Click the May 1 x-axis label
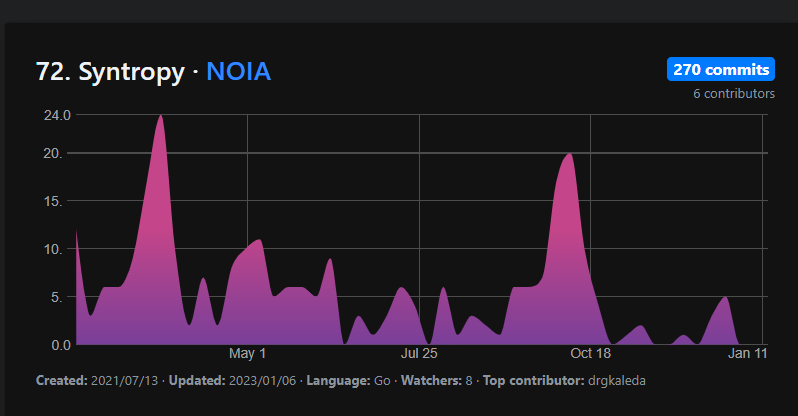The height and width of the screenshot is (416, 798). [x=247, y=353]
